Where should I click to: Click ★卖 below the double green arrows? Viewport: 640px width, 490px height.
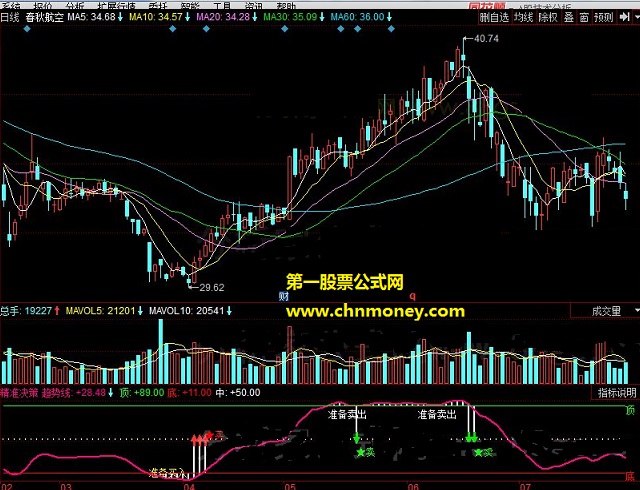click(x=484, y=452)
